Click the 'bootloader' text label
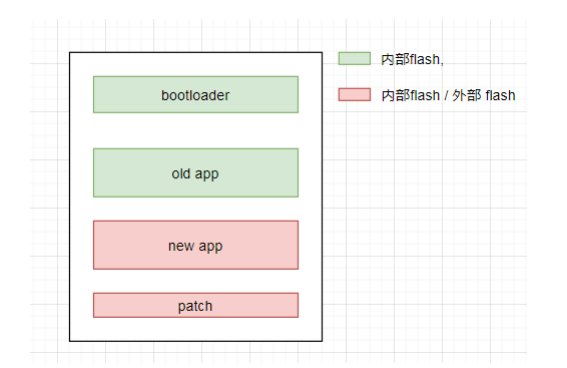This screenshot has height=368, width=567. click(x=195, y=95)
